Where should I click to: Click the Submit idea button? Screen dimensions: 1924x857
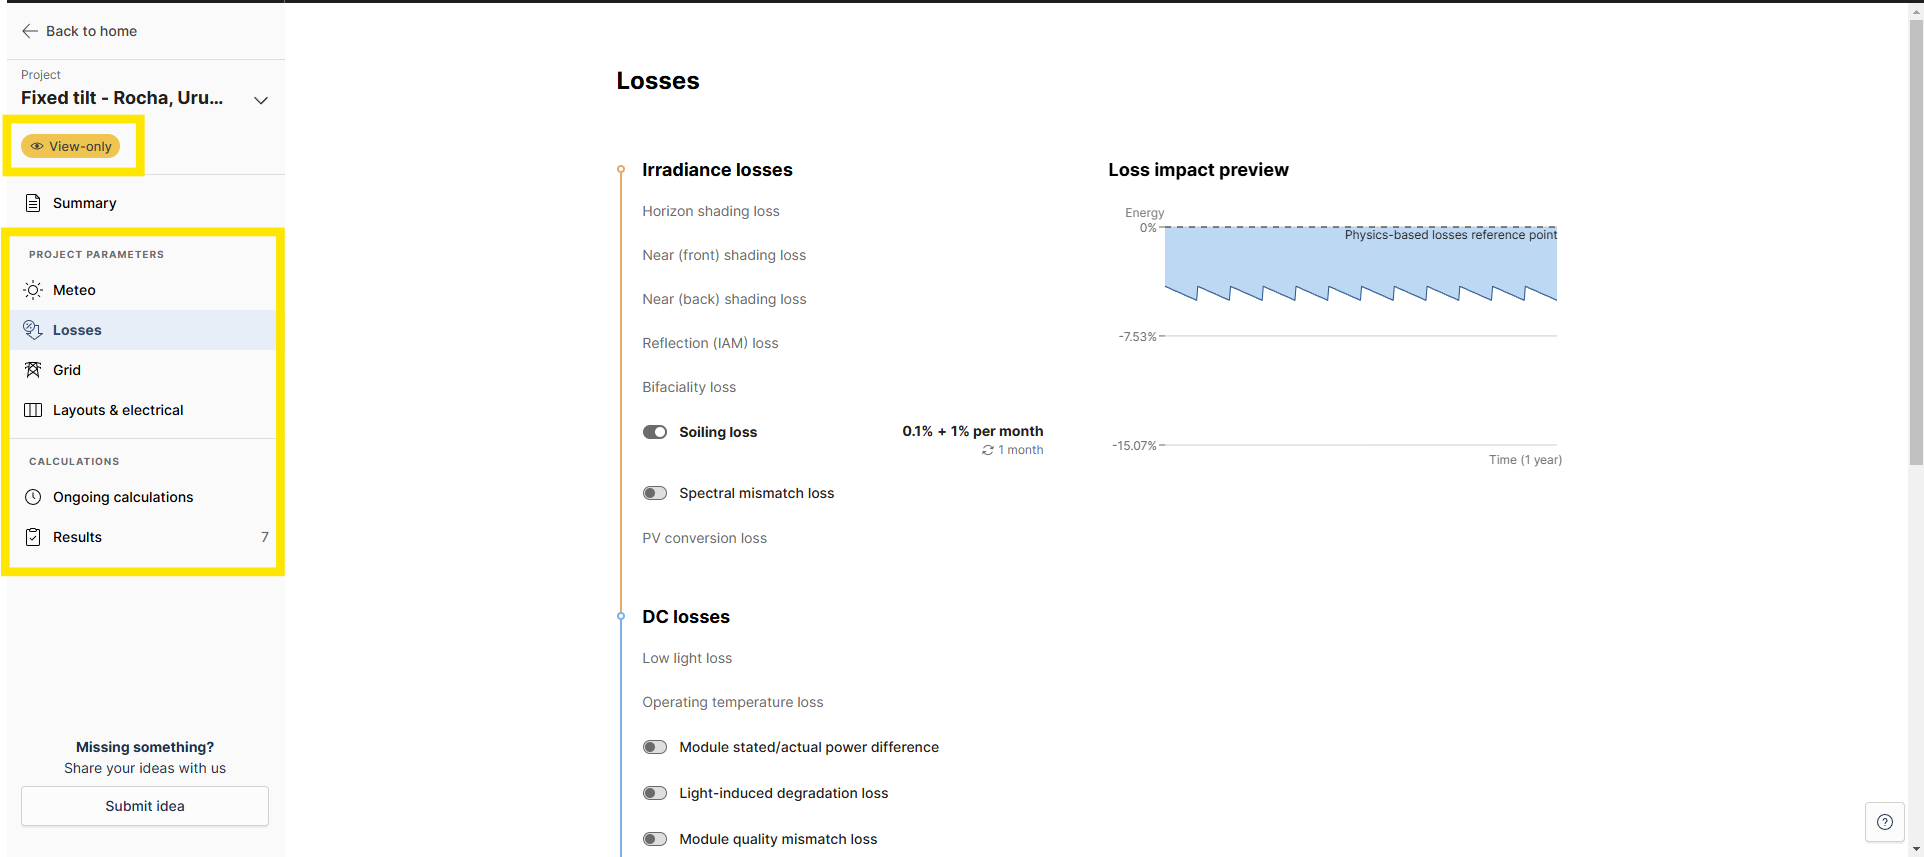point(145,806)
